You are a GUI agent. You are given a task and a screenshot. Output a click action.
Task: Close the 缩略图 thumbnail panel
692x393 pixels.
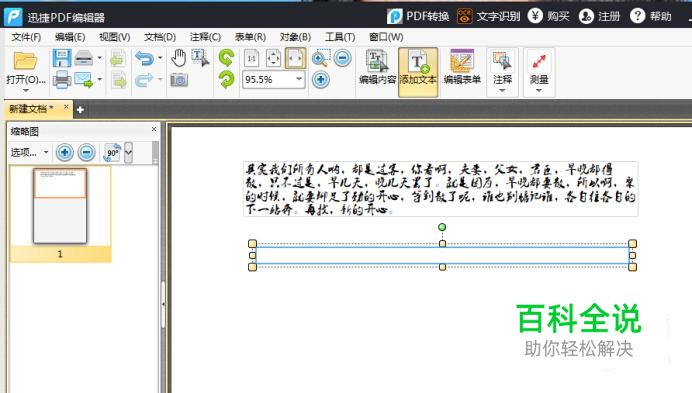154,129
